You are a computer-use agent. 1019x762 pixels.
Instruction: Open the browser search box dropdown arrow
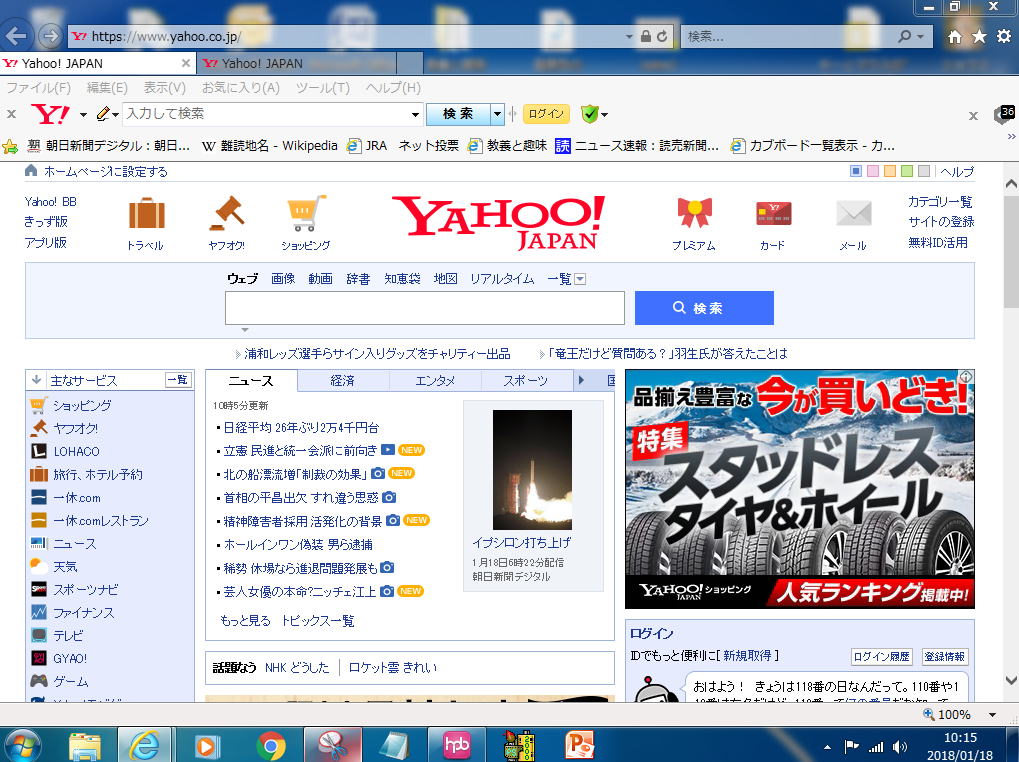[920, 36]
